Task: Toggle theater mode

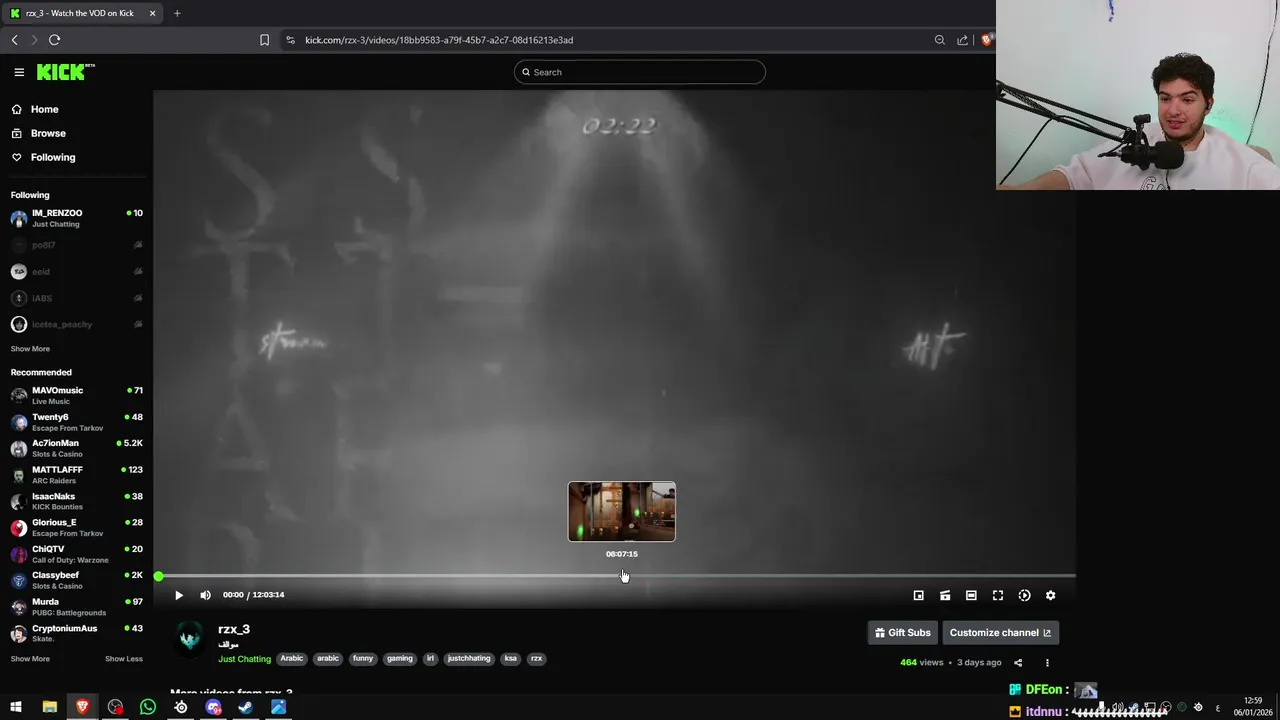Action: [971, 595]
